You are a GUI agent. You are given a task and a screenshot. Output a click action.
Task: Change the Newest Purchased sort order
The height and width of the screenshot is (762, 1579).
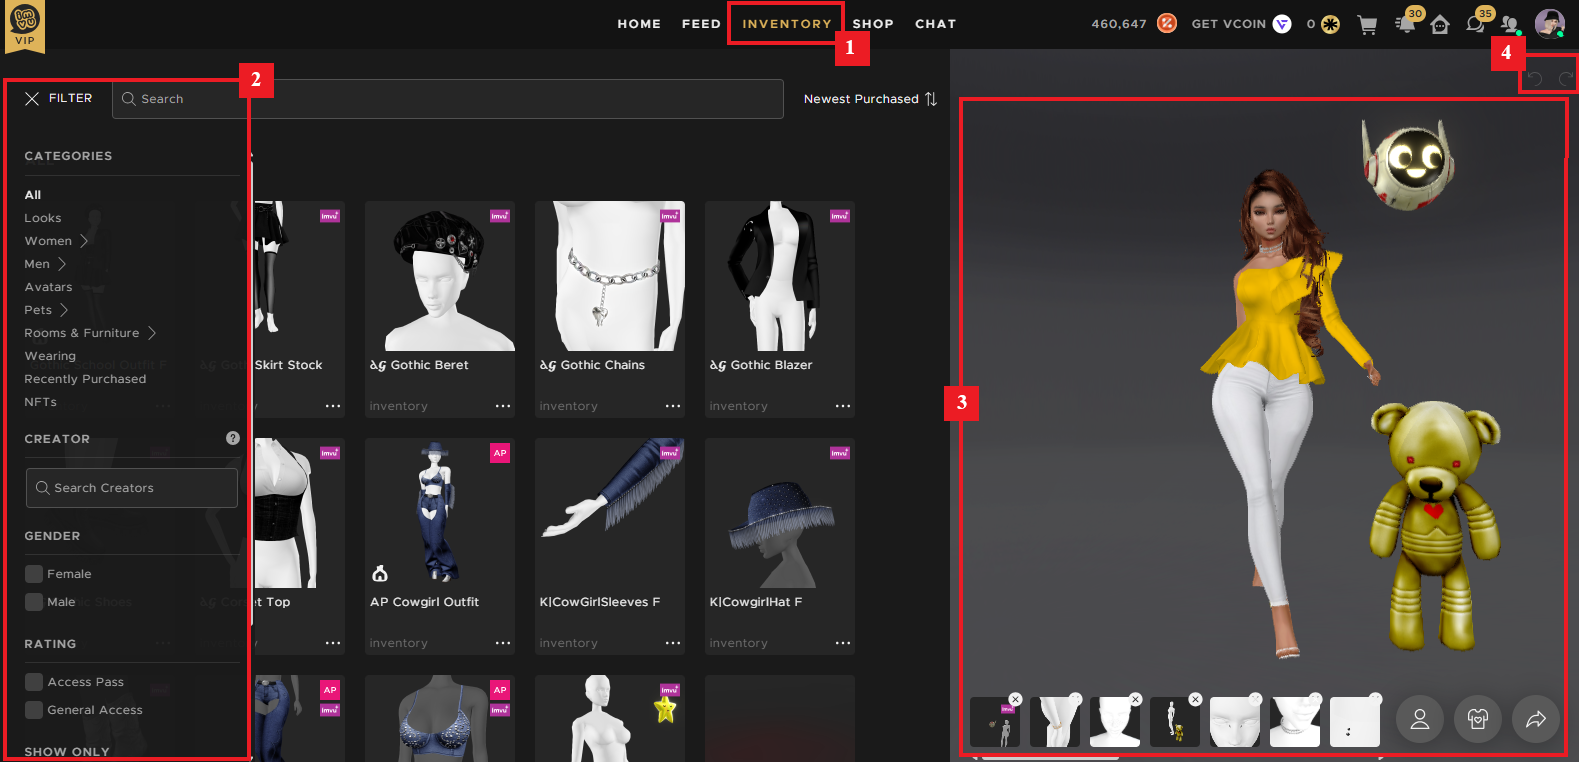pyautogui.click(x=870, y=99)
